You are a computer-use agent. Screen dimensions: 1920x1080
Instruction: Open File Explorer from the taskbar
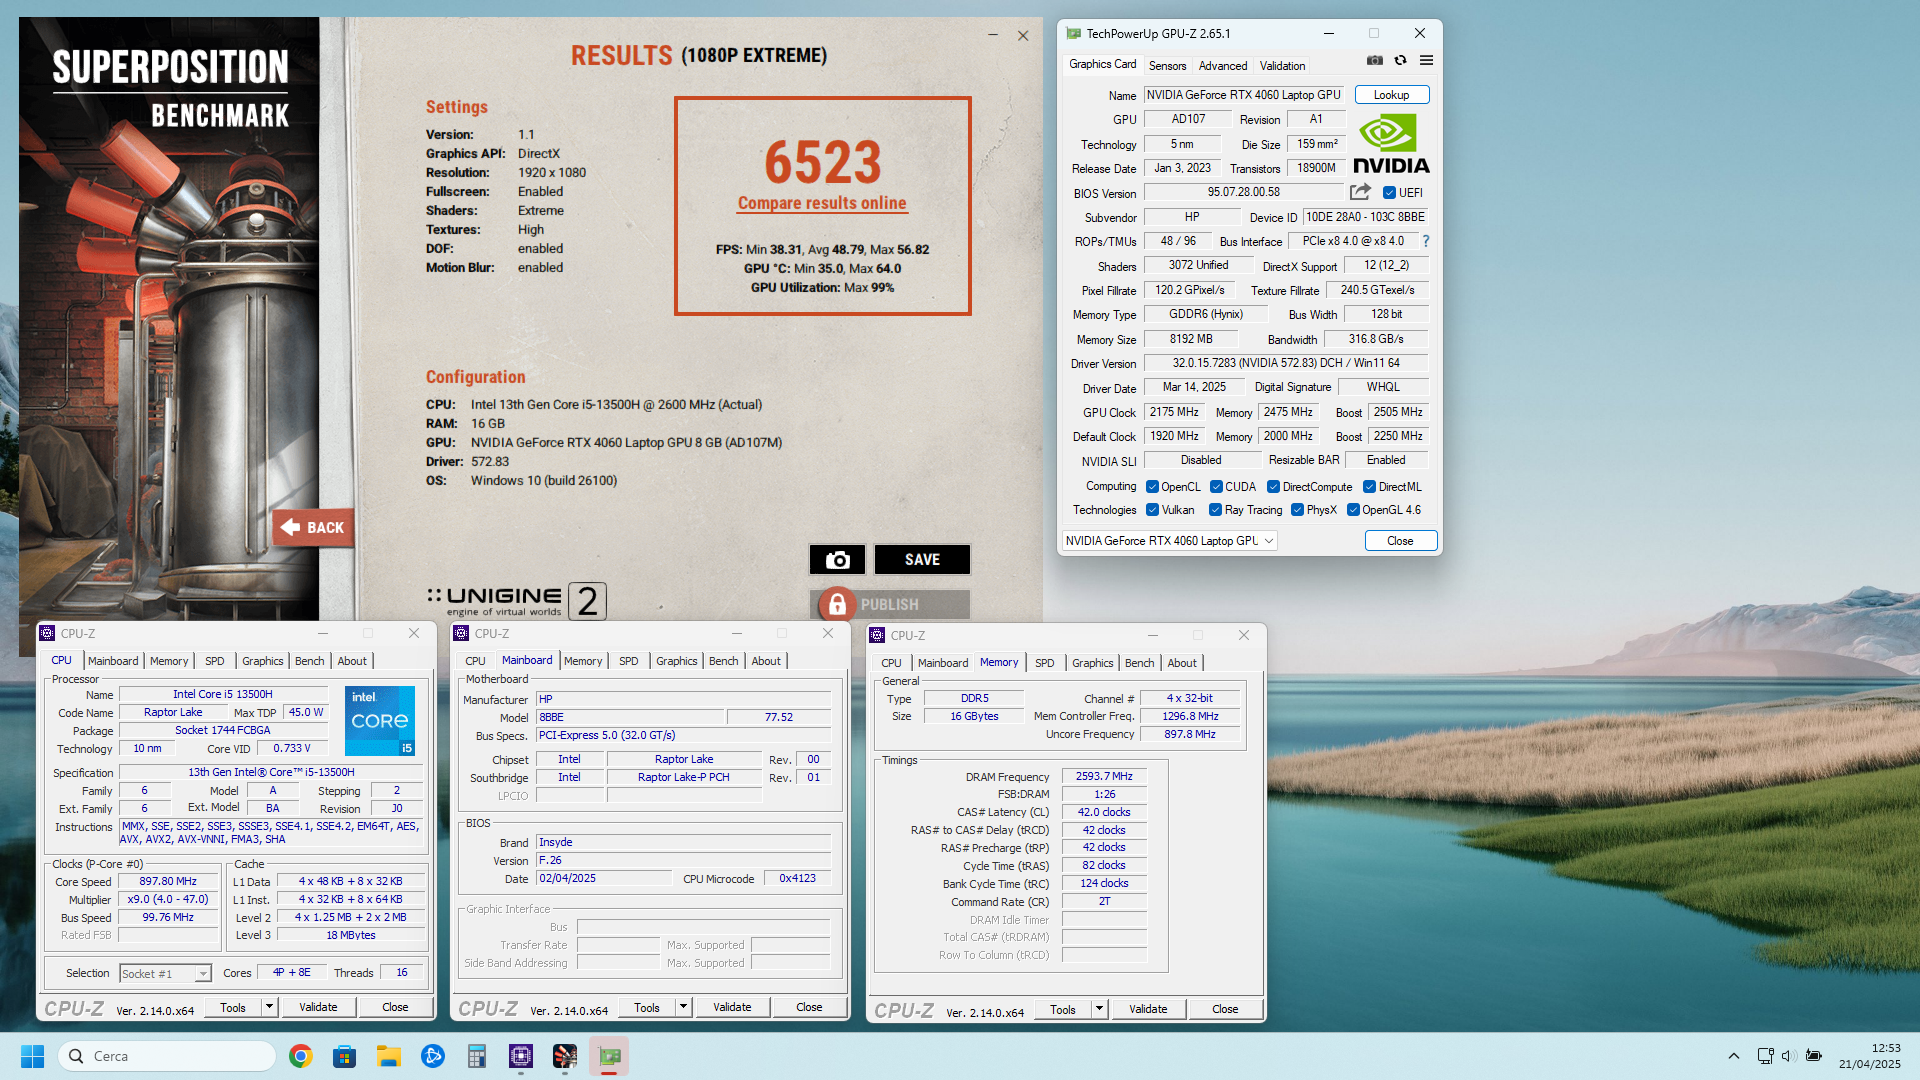[x=388, y=1056]
